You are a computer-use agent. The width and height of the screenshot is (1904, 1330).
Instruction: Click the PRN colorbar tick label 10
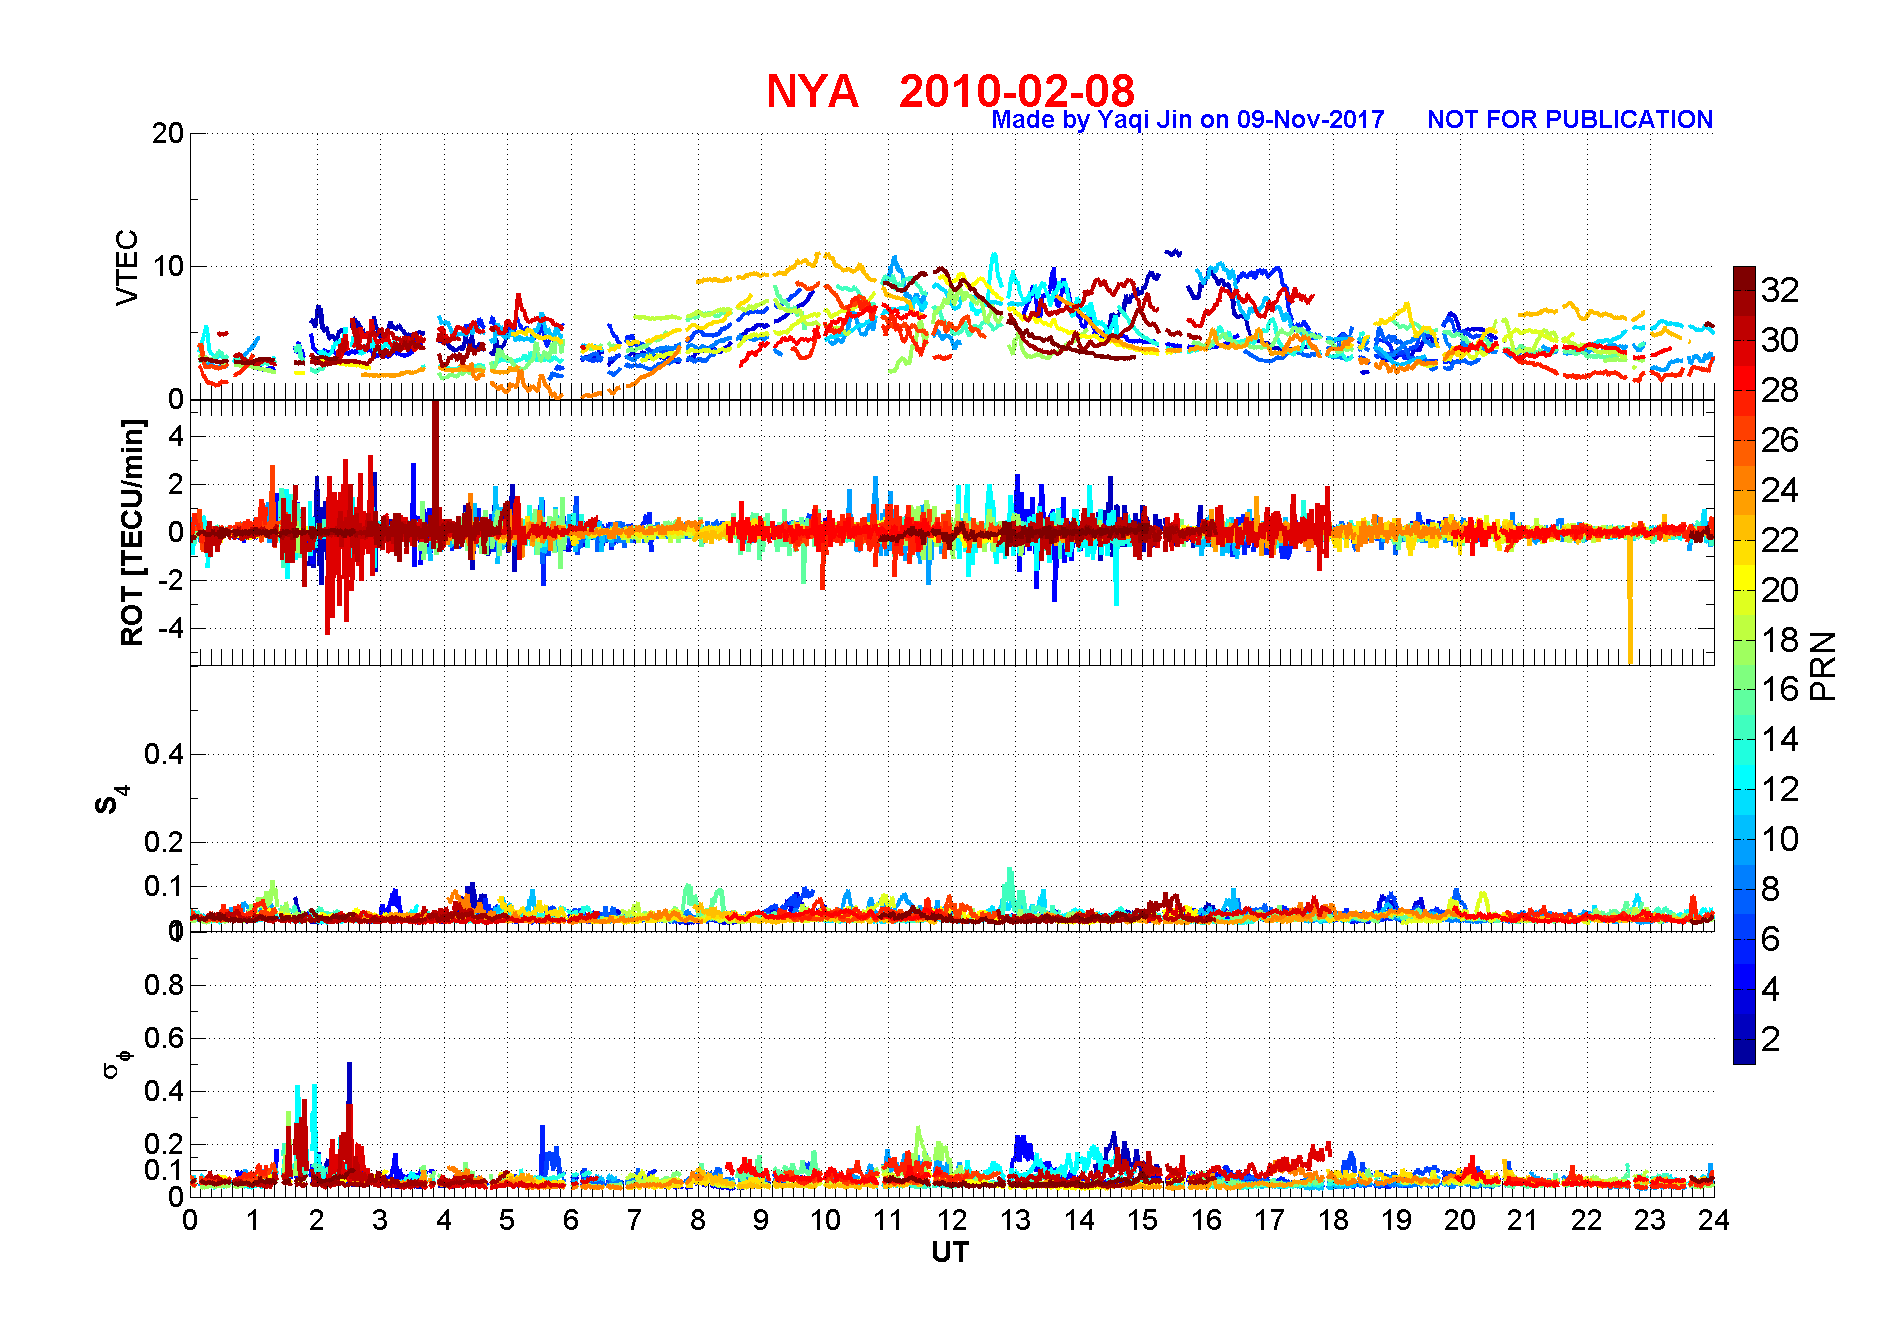click(x=1780, y=839)
